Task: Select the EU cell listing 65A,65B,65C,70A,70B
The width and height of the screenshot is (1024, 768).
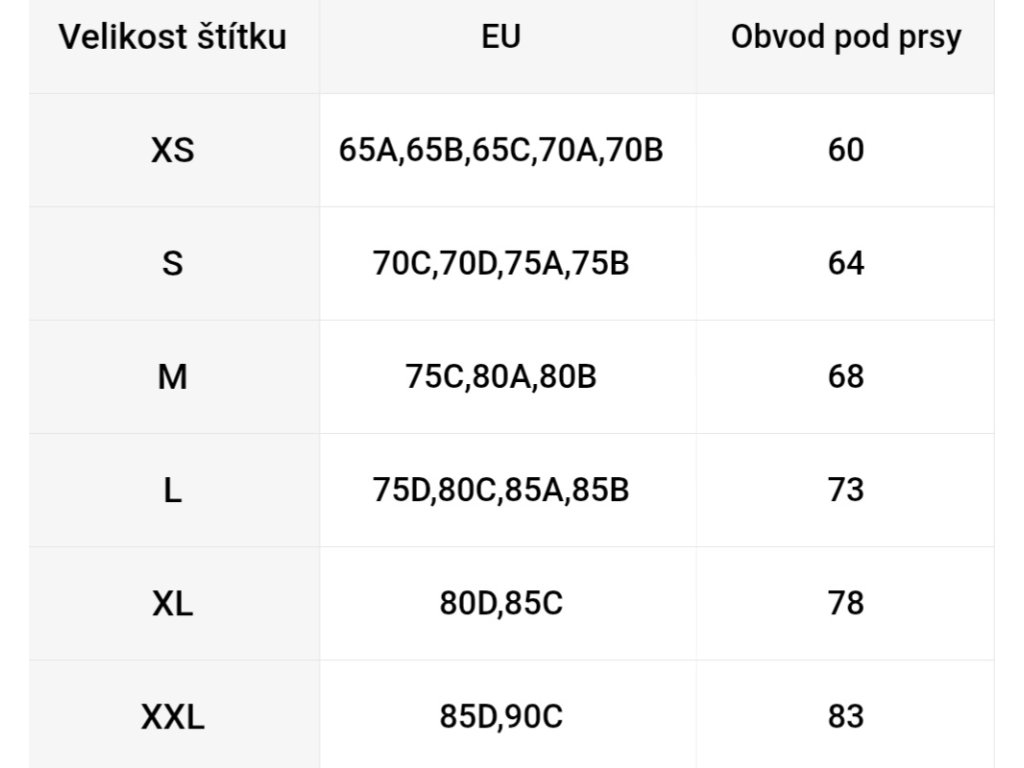Action: point(501,151)
